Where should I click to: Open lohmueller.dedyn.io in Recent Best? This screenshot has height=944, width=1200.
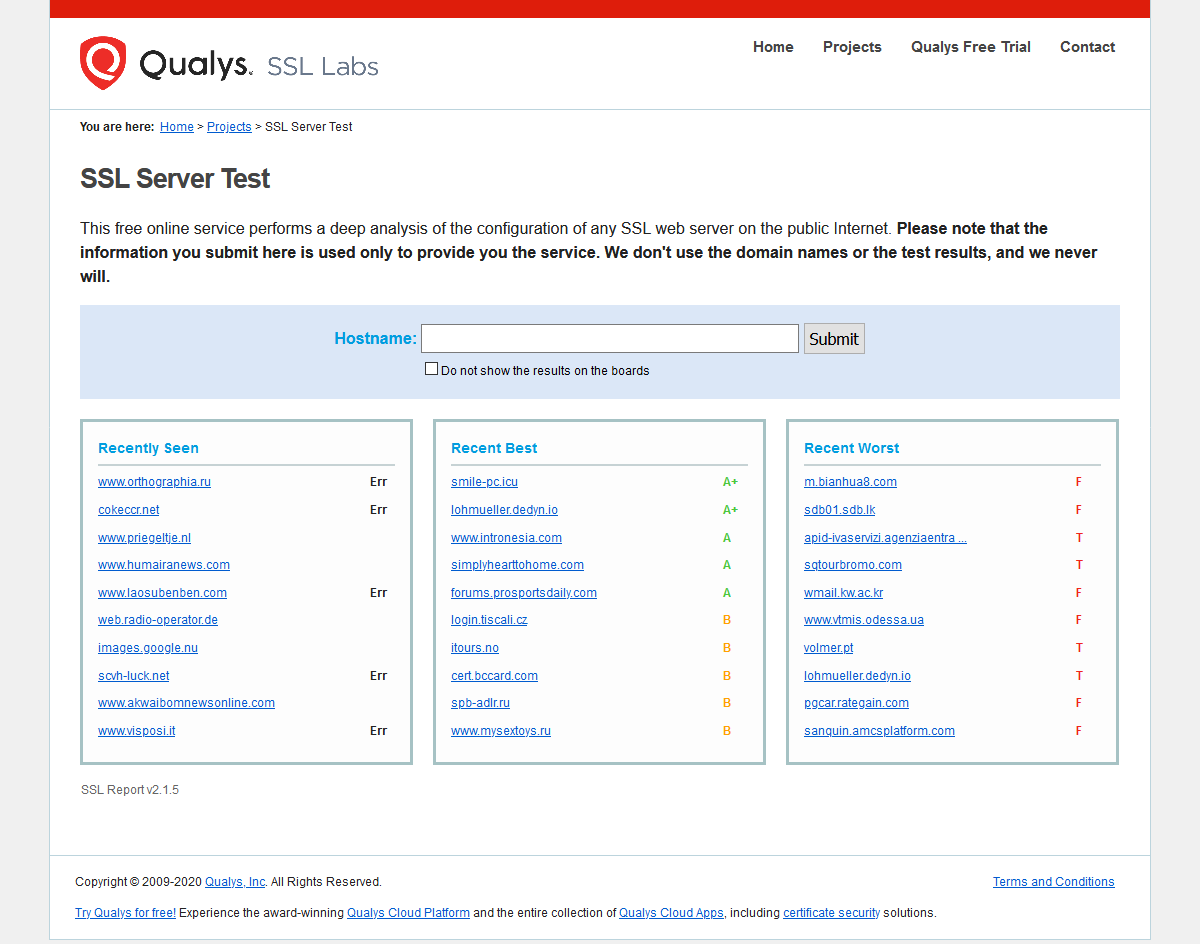pyautogui.click(x=504, y=510)
